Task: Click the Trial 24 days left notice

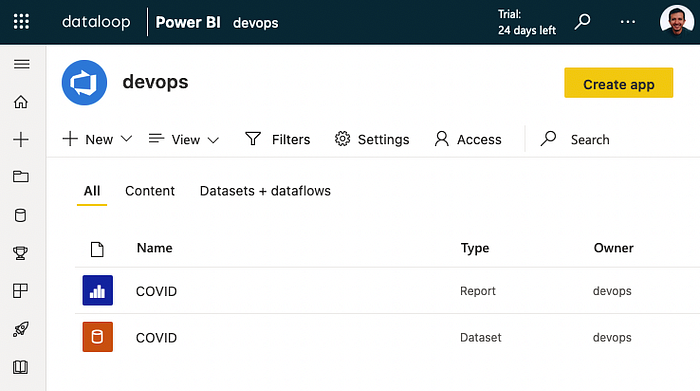Action: (527, 22)
